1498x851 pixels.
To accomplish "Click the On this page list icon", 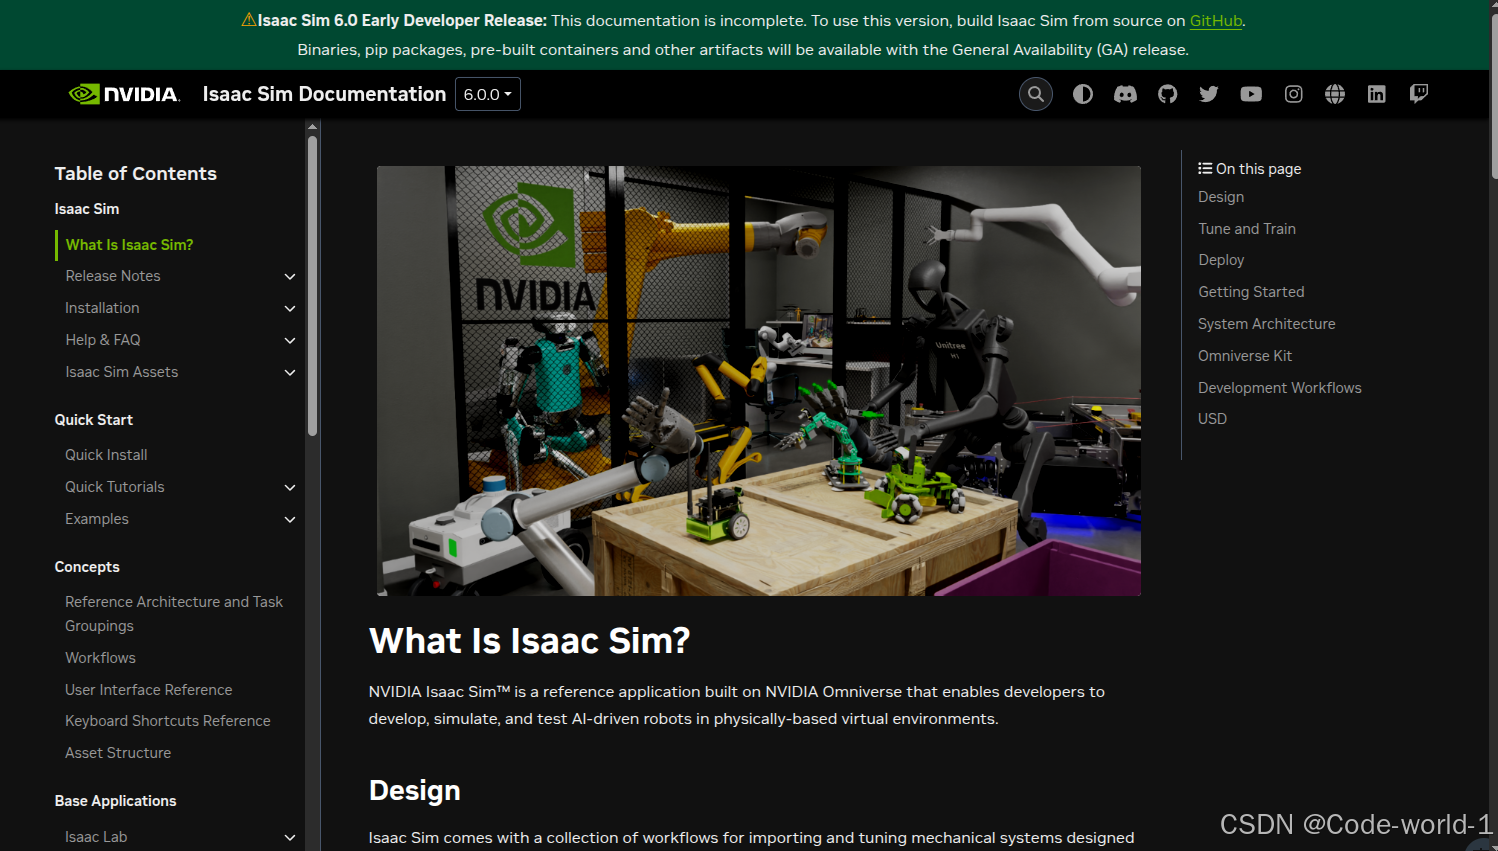I will pos(1205,168).
